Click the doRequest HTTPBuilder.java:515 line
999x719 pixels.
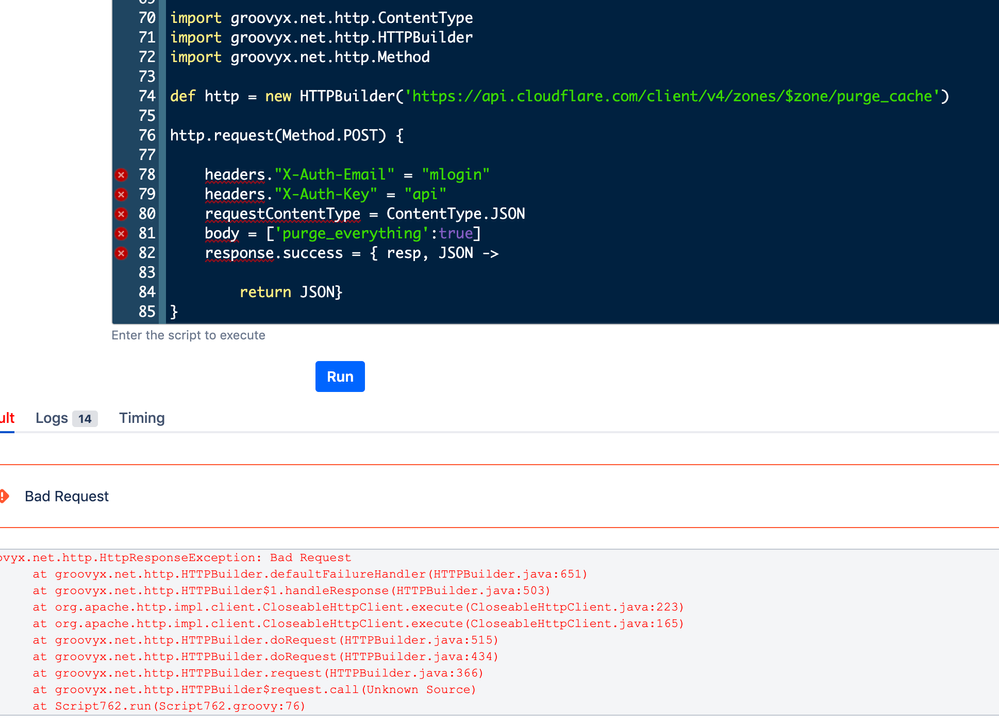click(x=265, y=641)
